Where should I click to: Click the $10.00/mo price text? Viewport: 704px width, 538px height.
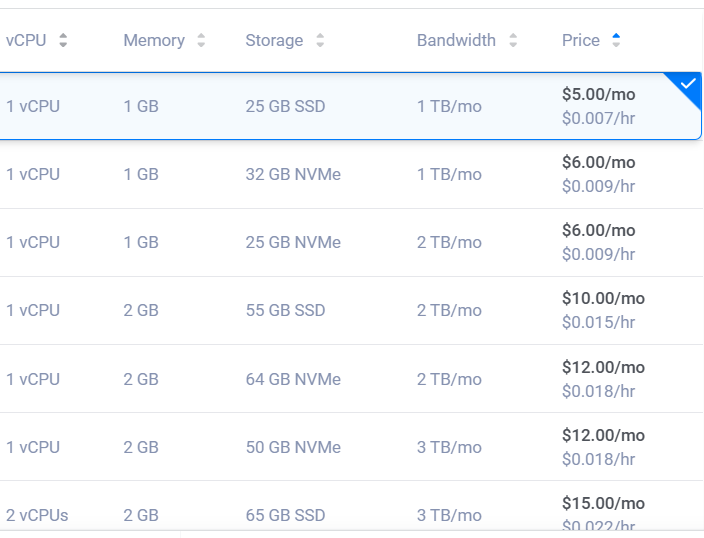(603, 298)
